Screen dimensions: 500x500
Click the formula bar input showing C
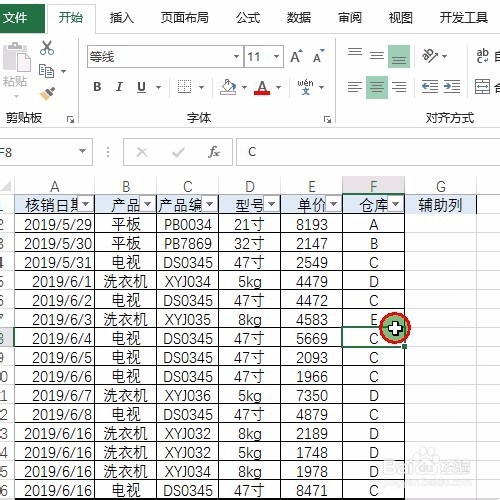click(x=368, y=152)
